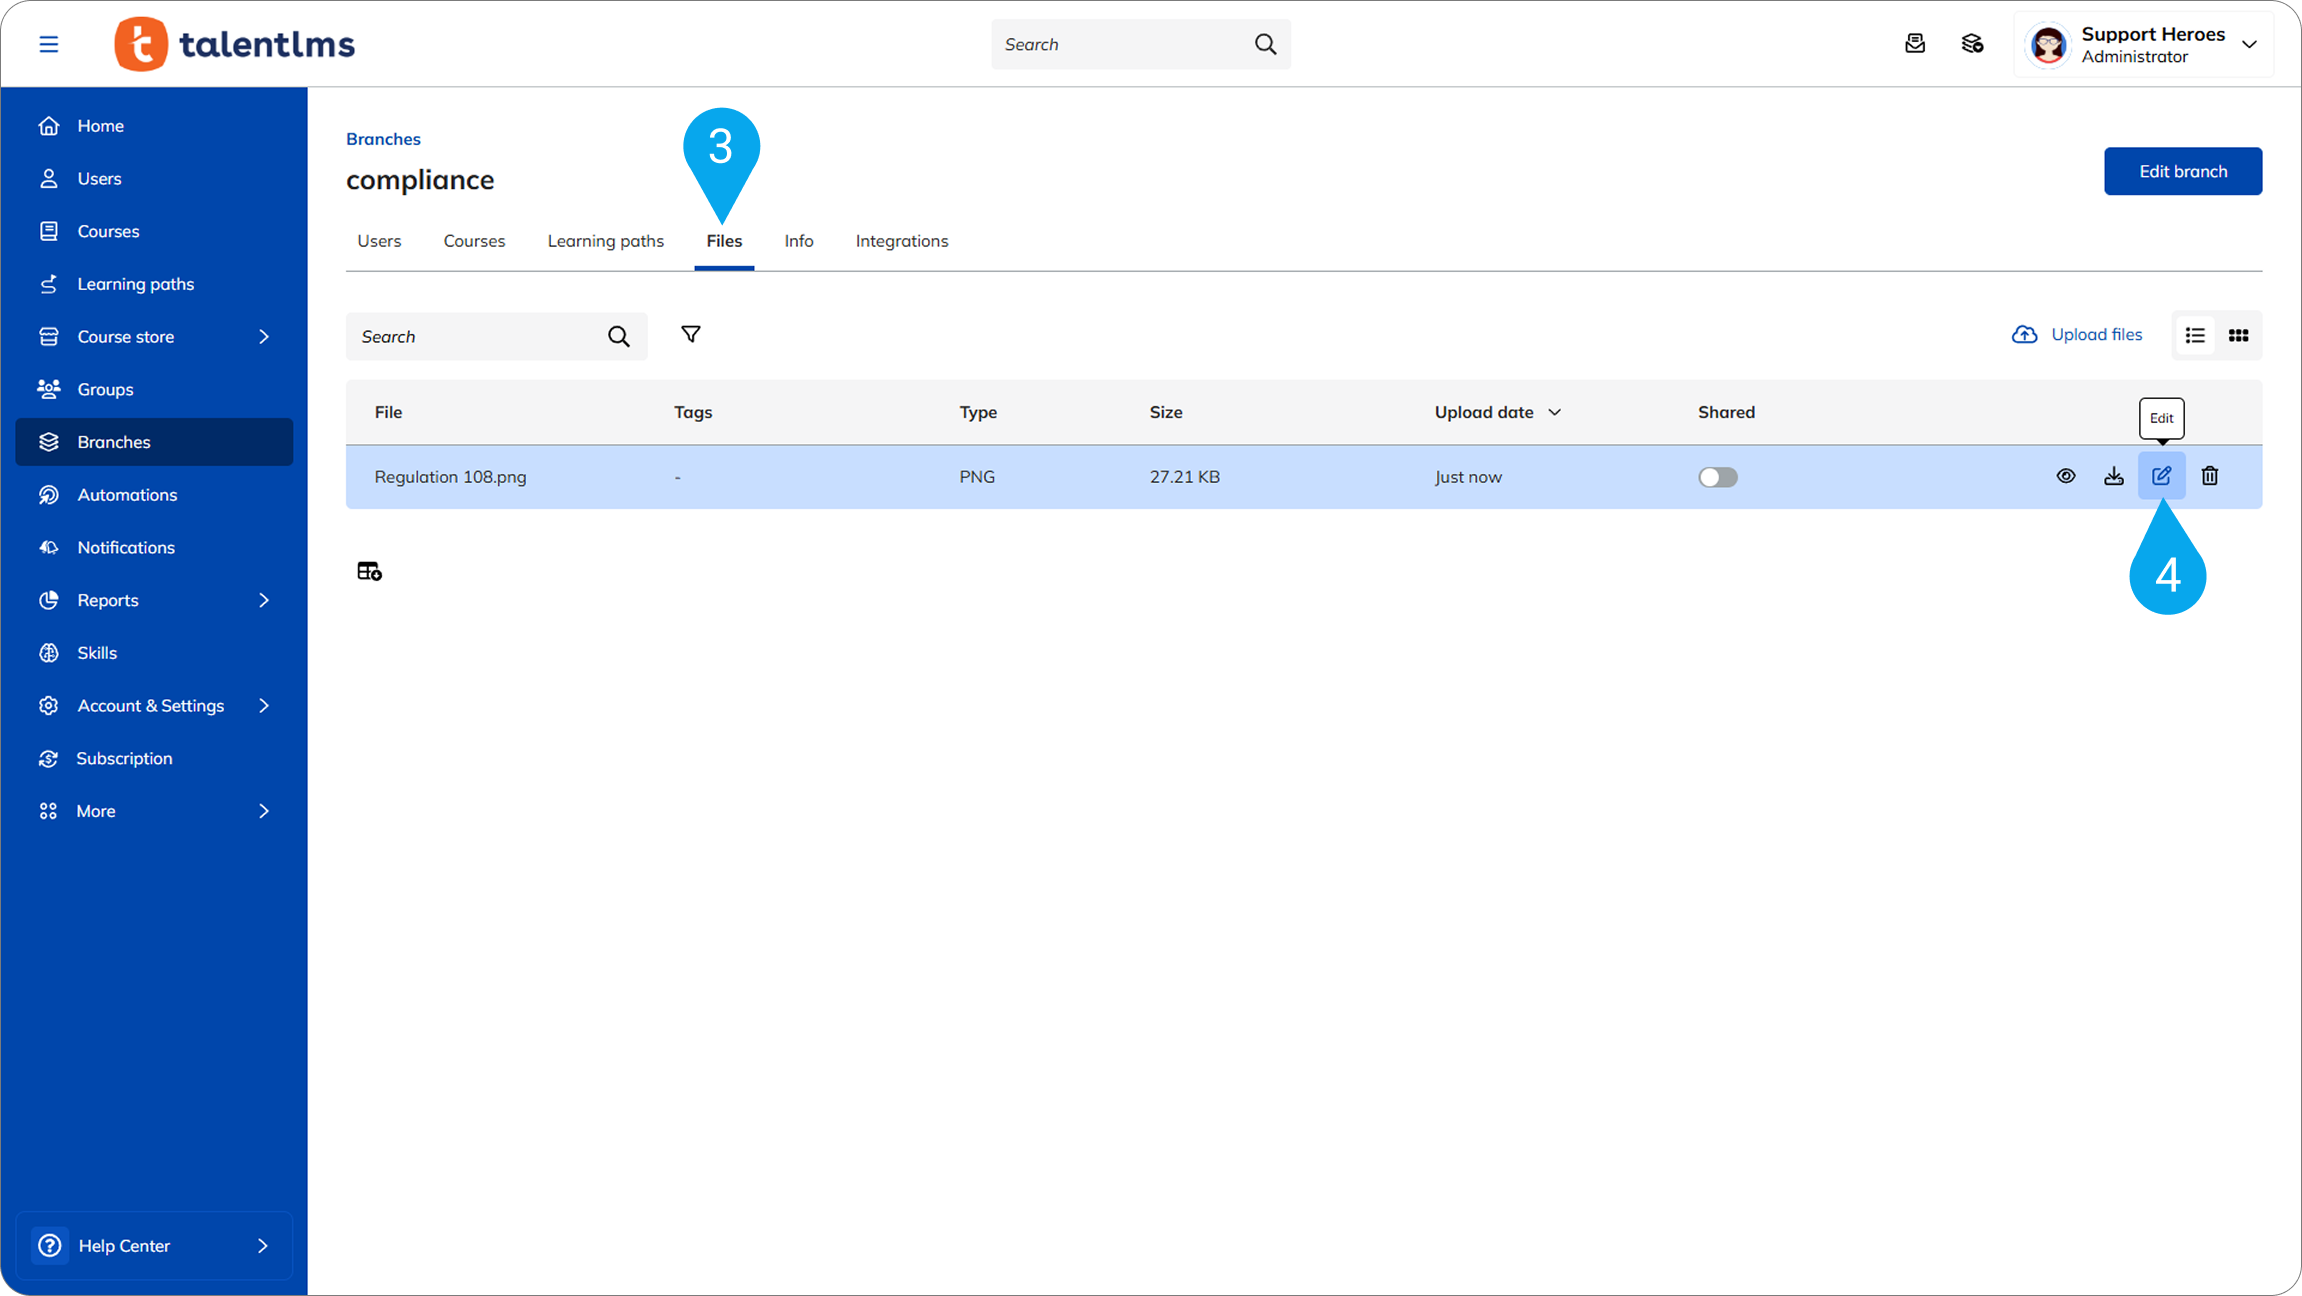Click the table export icon below file list
Screen dimensions: 2302x1296
pyautogui.click(x=369, y=571)
